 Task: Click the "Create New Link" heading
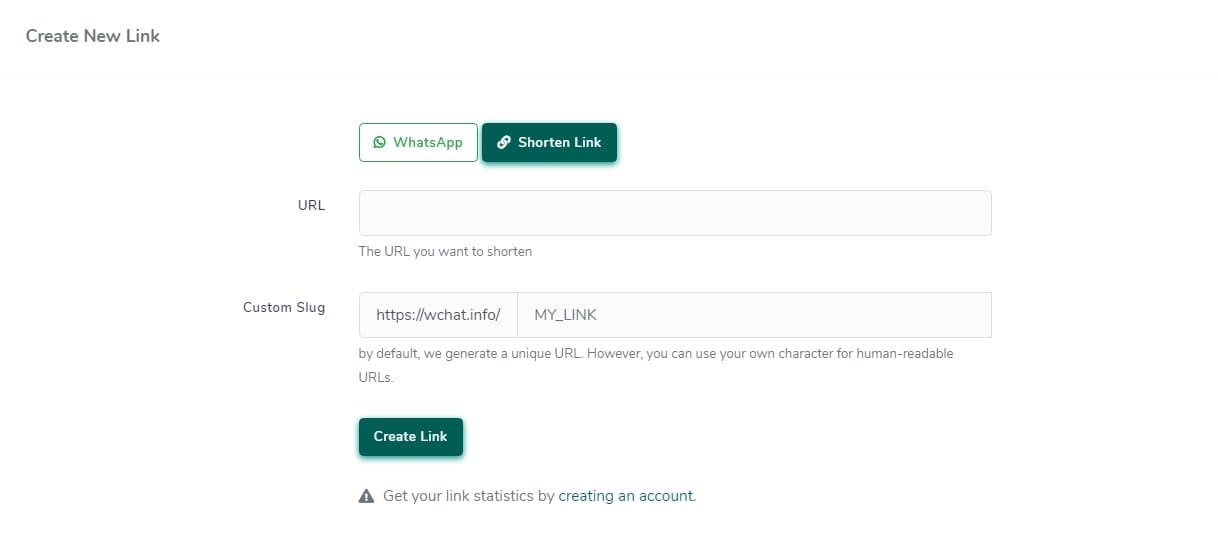tap(93, 36)
